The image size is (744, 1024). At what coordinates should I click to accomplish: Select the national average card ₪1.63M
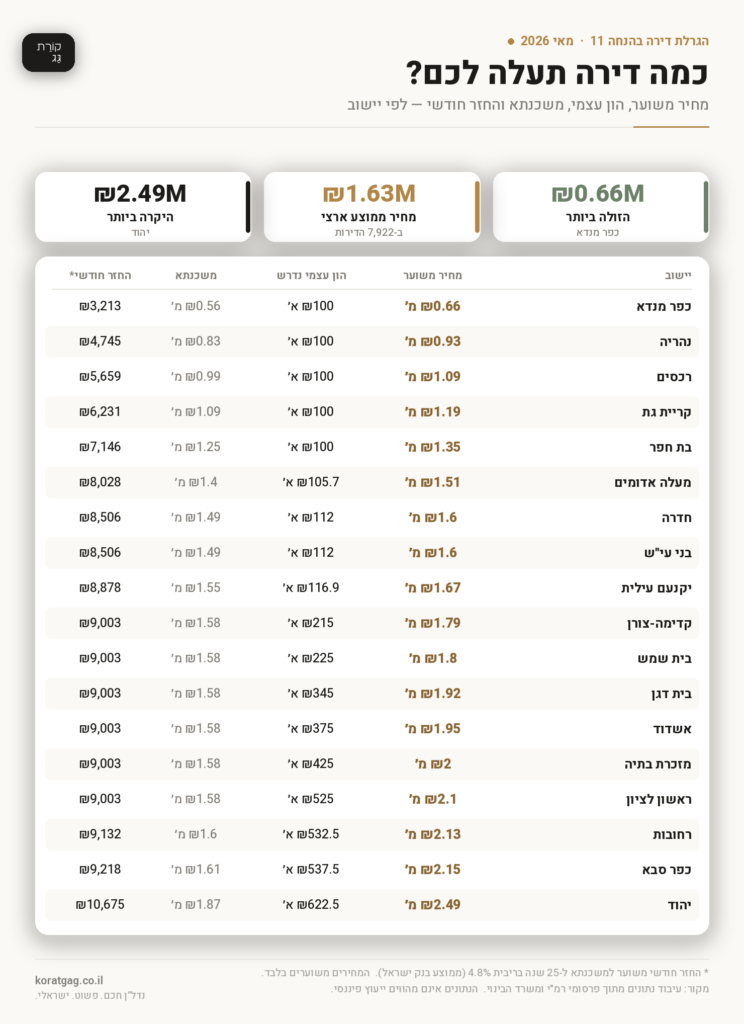372,207
